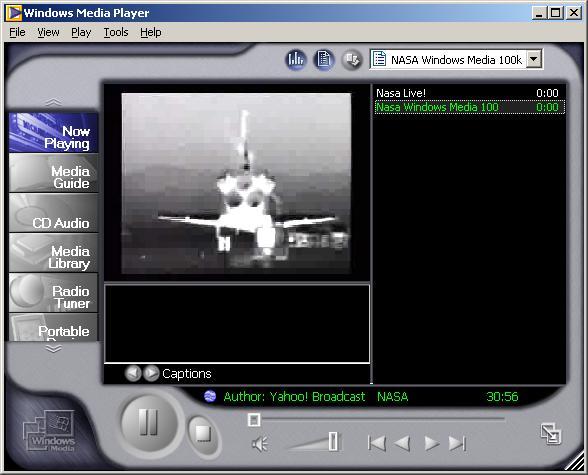Click the rewind button

coord(402,444)
